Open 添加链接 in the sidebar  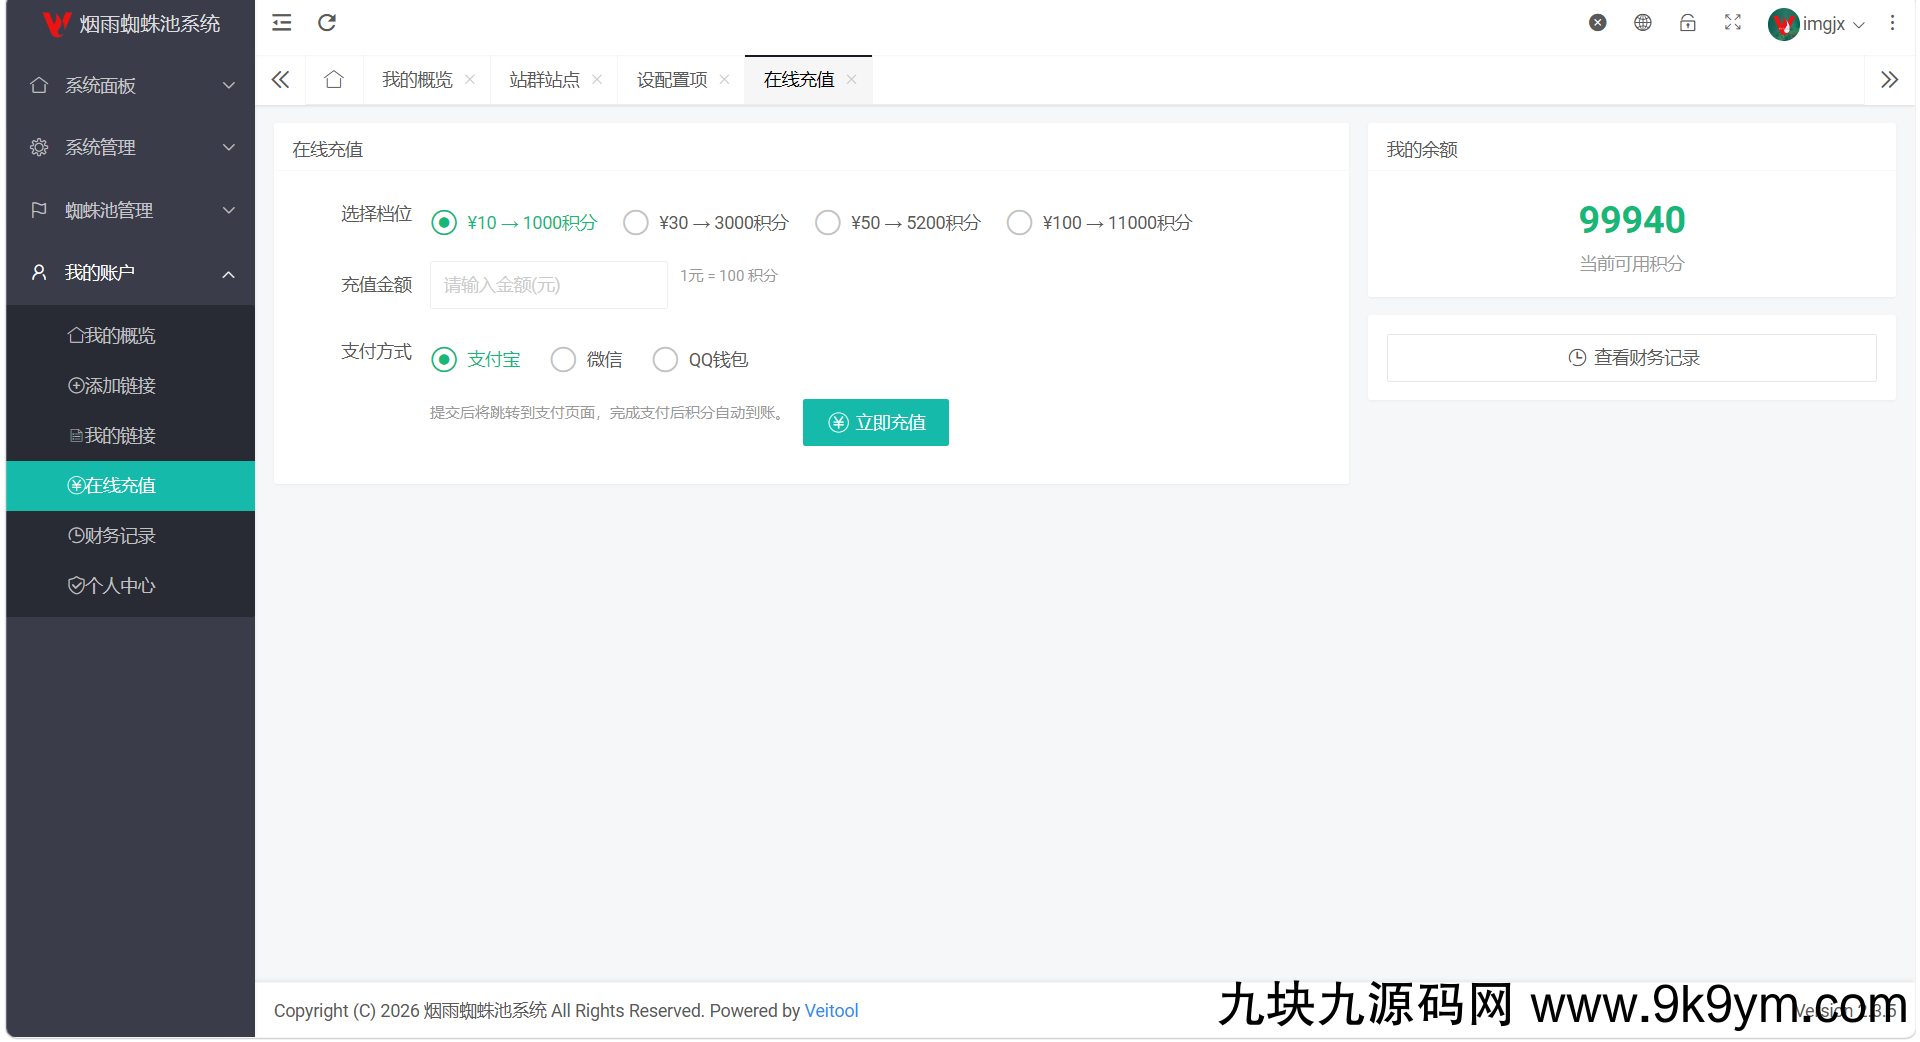(131, 386)
